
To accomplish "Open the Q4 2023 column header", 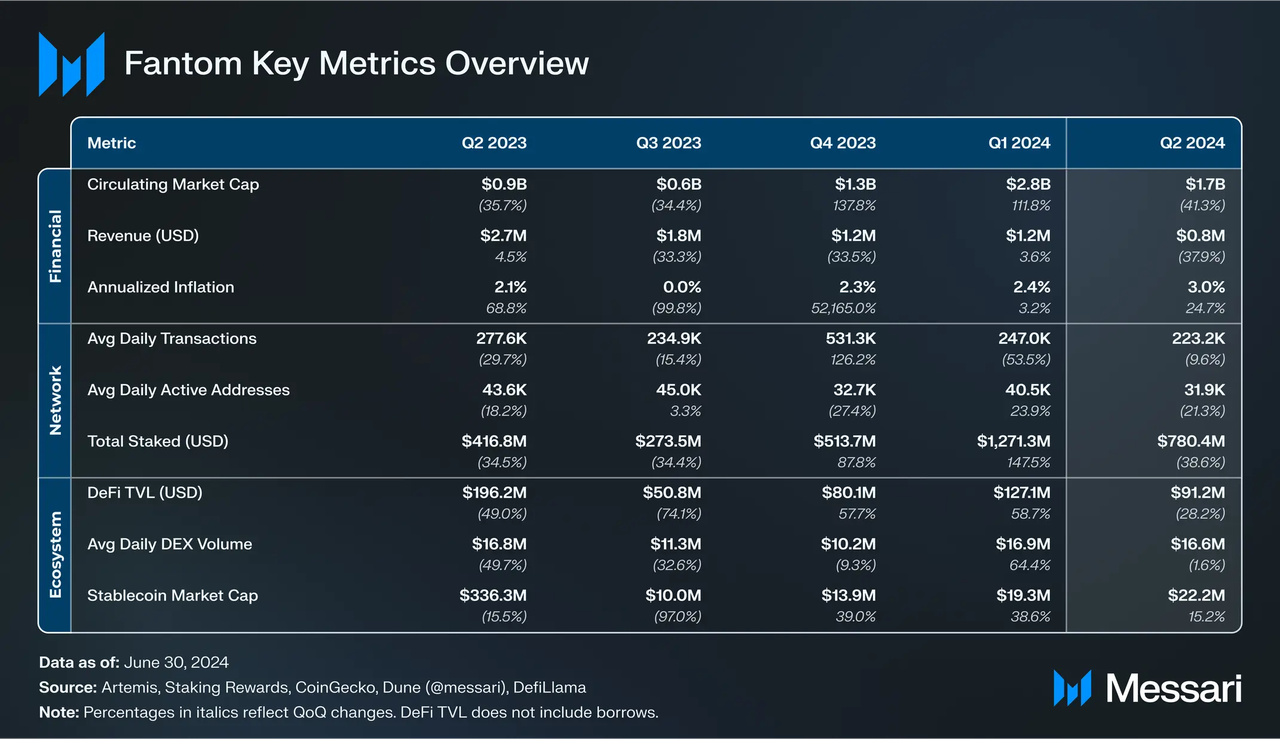I will click(x=842, y=143).
